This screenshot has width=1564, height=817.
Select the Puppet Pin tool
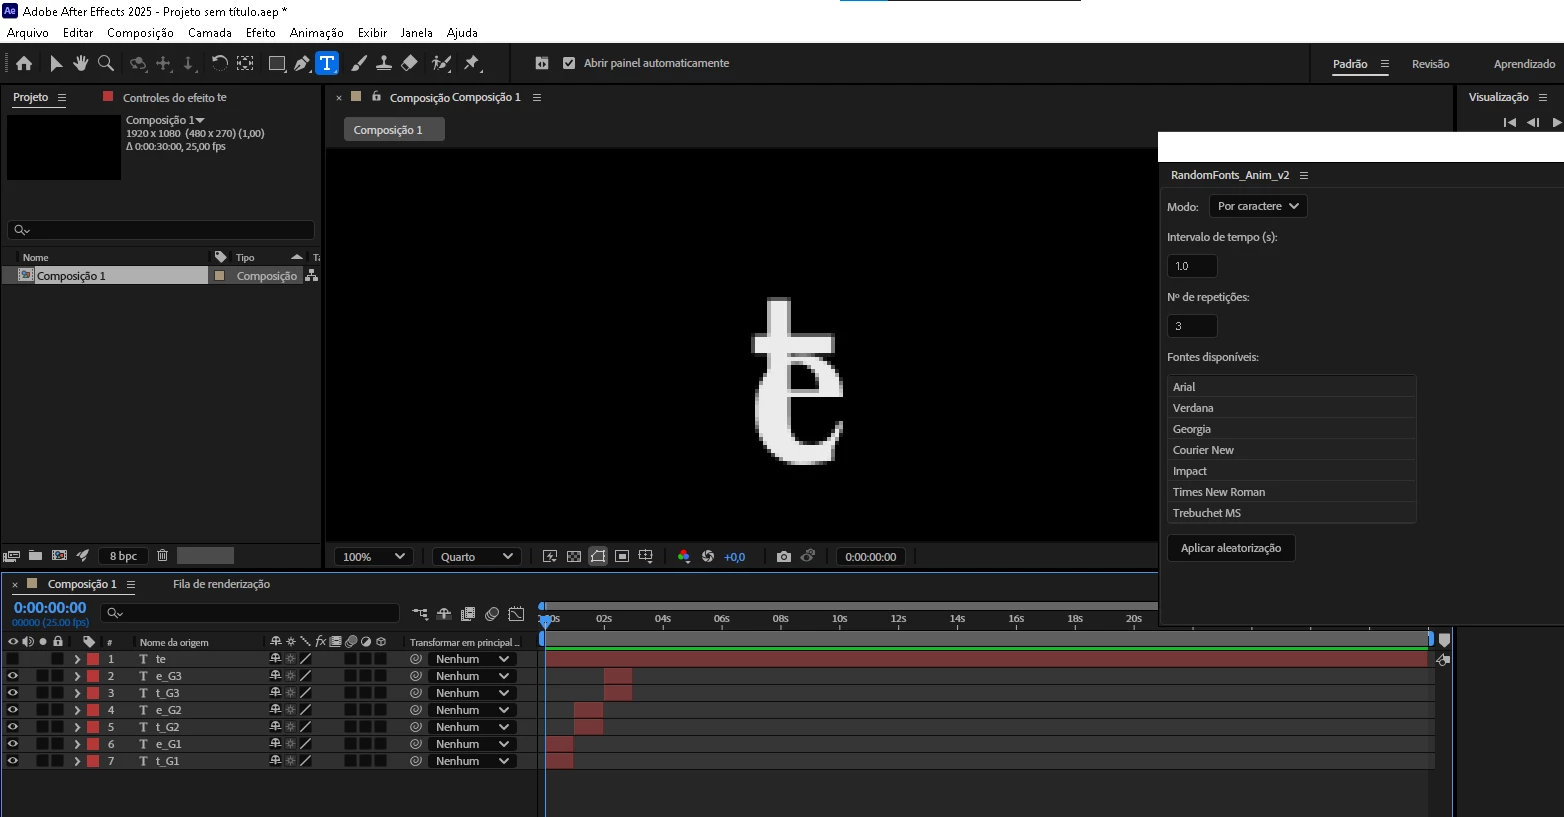tap(472, 63)
